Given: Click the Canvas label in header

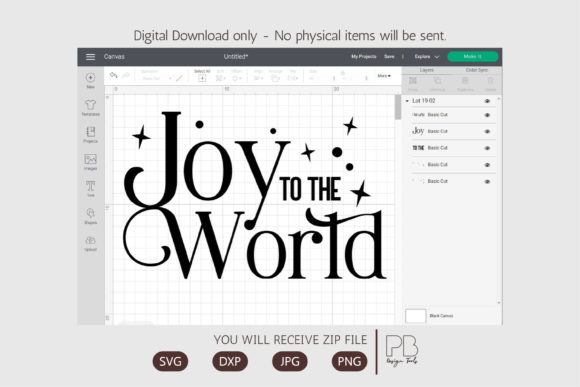Looking at the screenshot, I should [x=114, y=57].
